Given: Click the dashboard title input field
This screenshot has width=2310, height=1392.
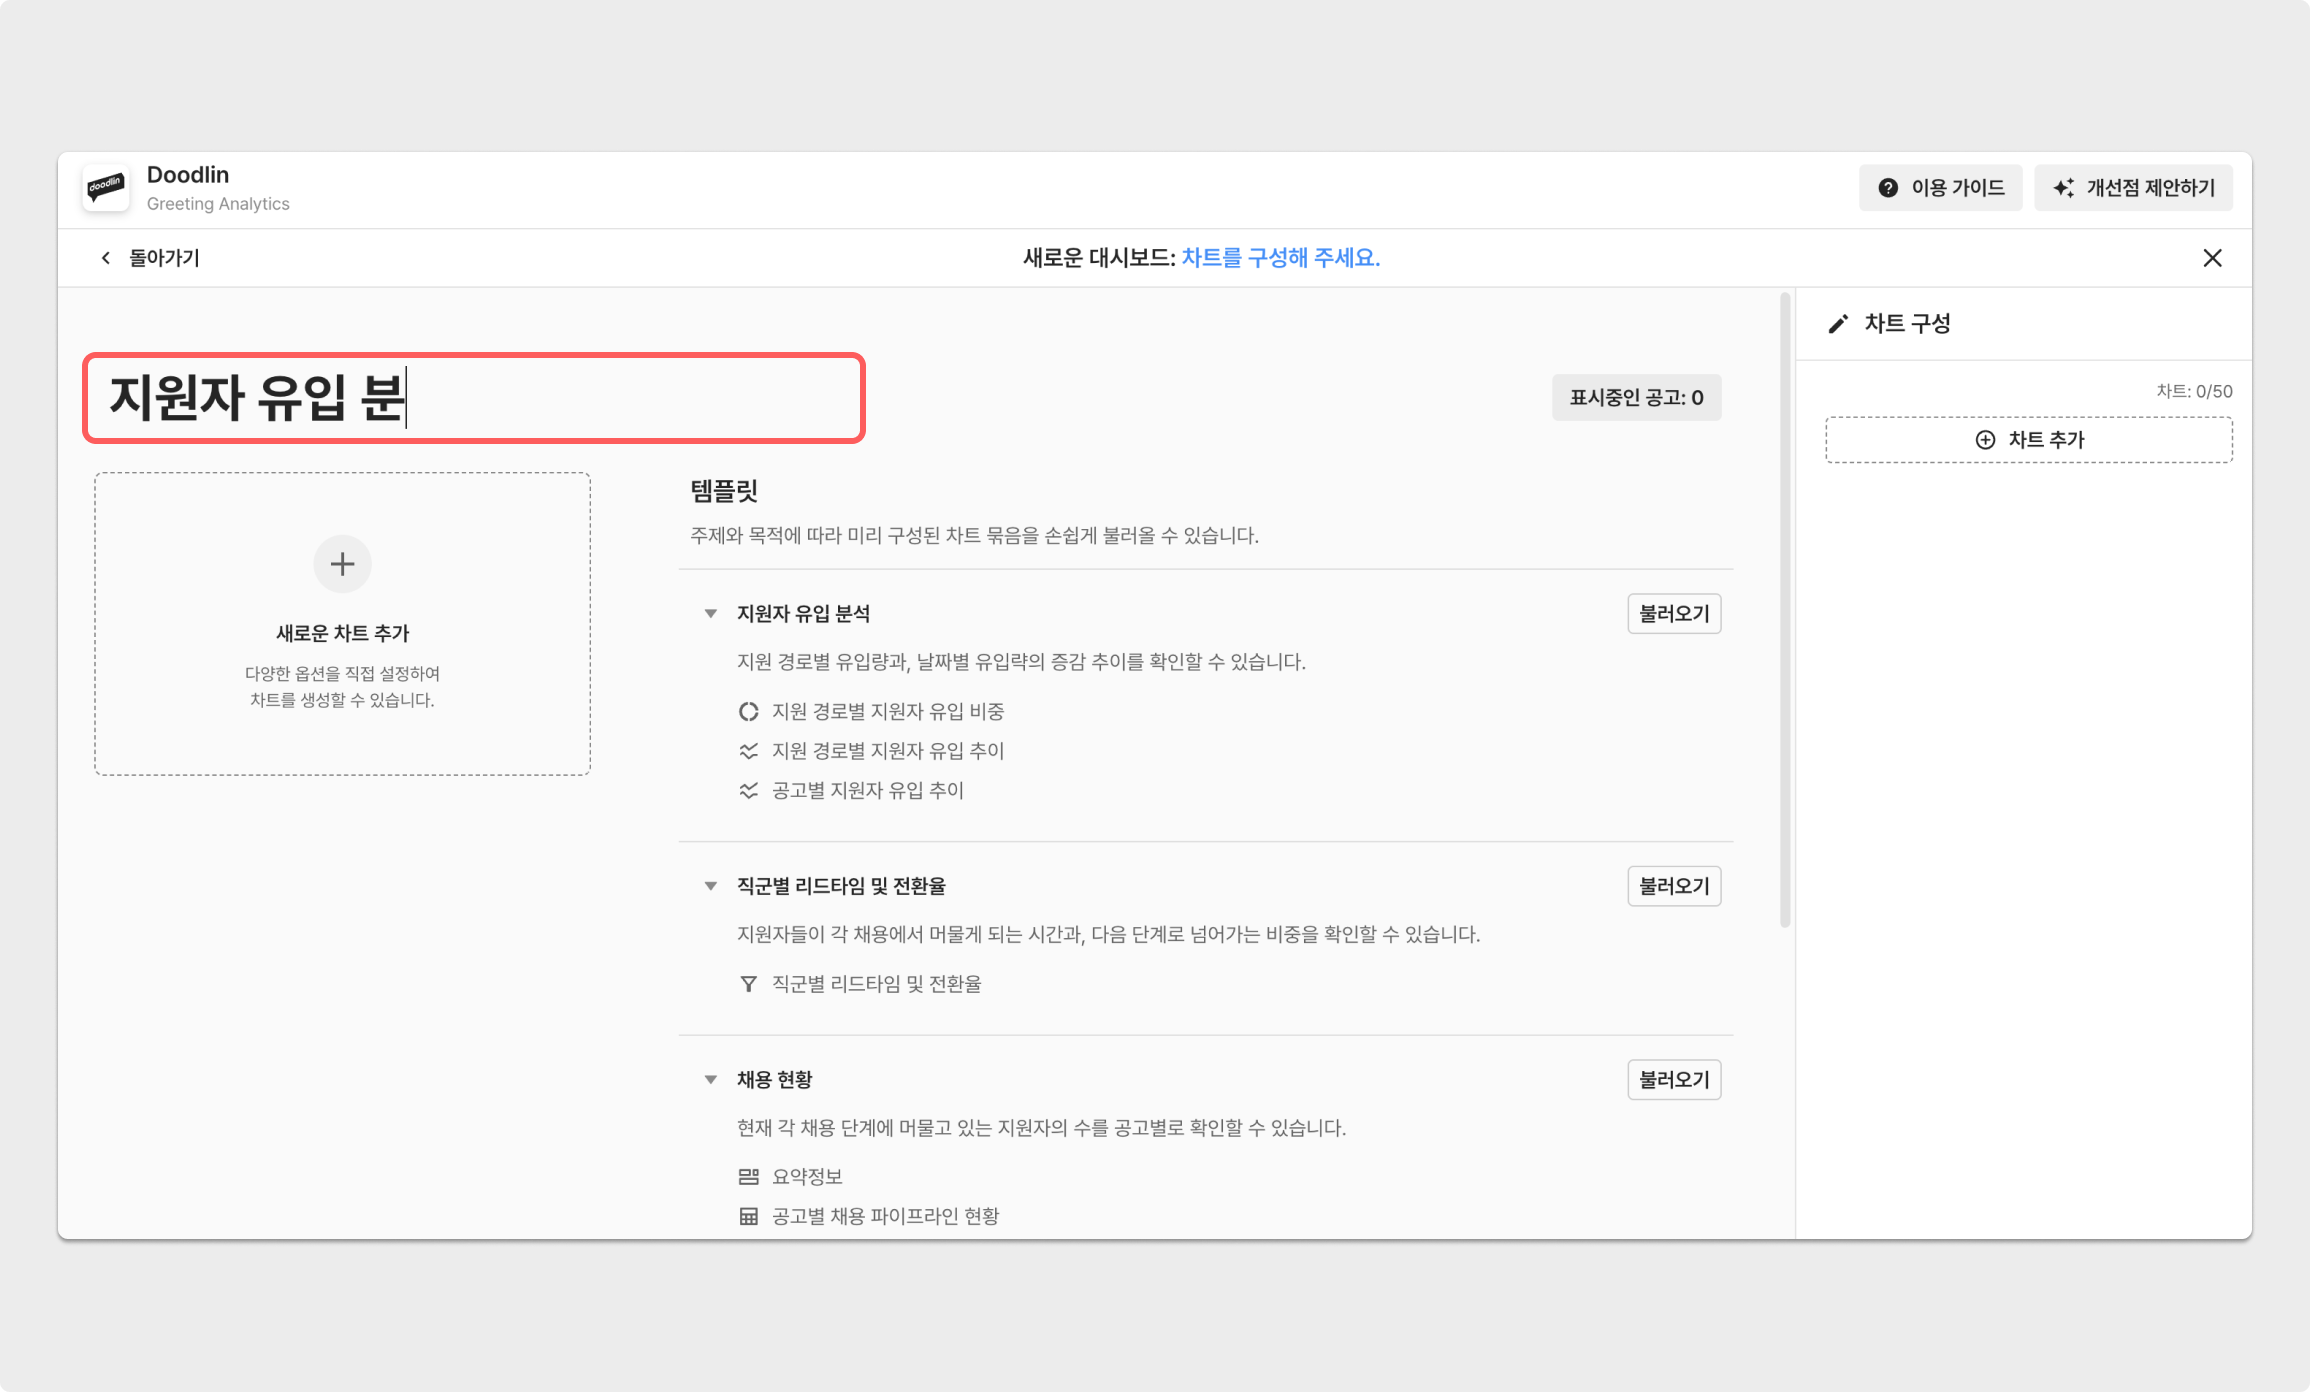Looking at the screenshot, I should pyautogui.click(x=473, y=398).
